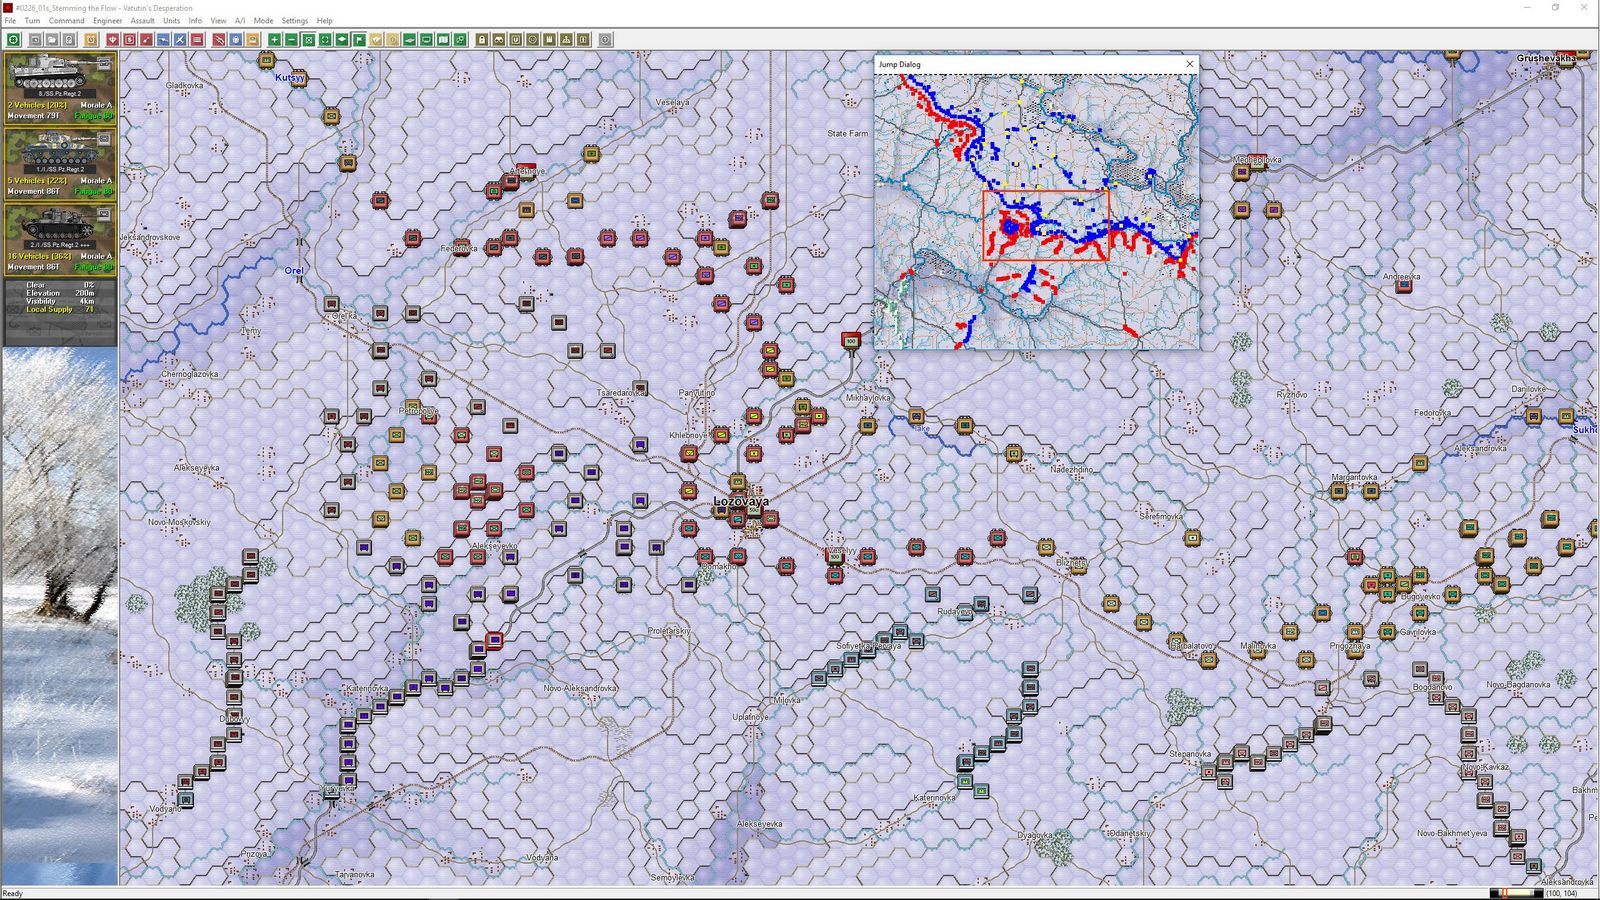Click the blue crossed-tools toolbar icon
Viewport: 1600px width, 900px height.
coord(180,40)
